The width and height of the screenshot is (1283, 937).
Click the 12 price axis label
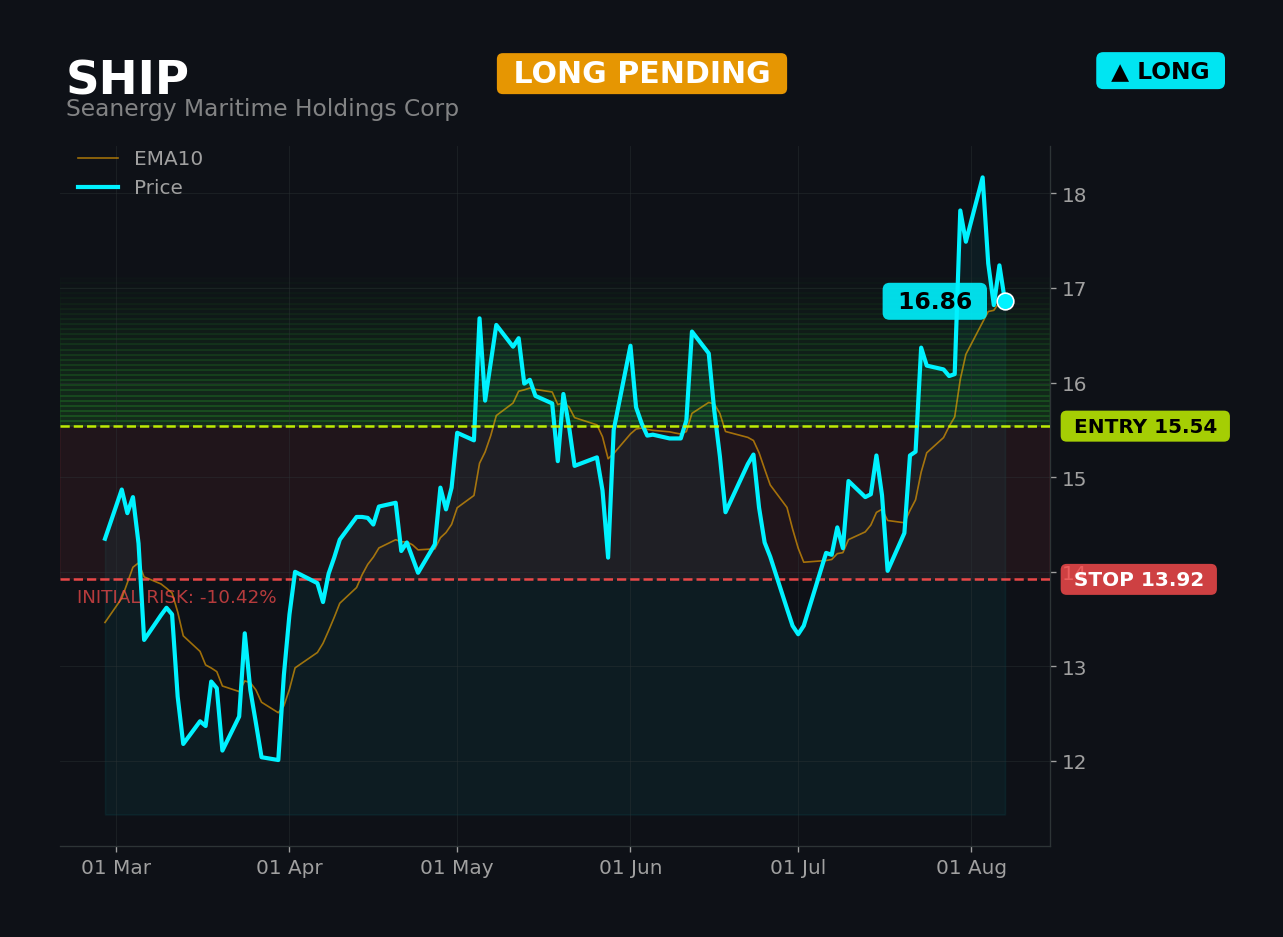click(1074, 762)
